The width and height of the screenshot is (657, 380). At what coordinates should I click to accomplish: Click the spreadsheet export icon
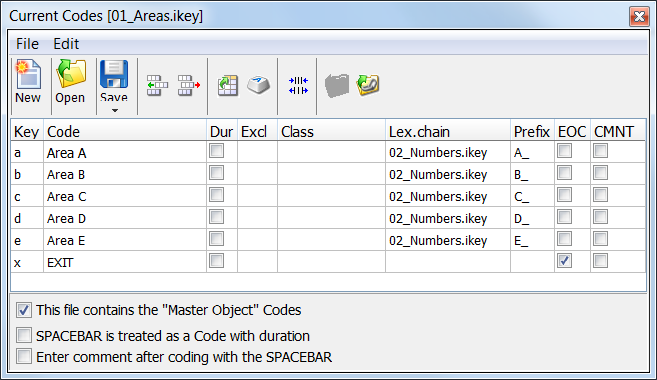point(228,85)
